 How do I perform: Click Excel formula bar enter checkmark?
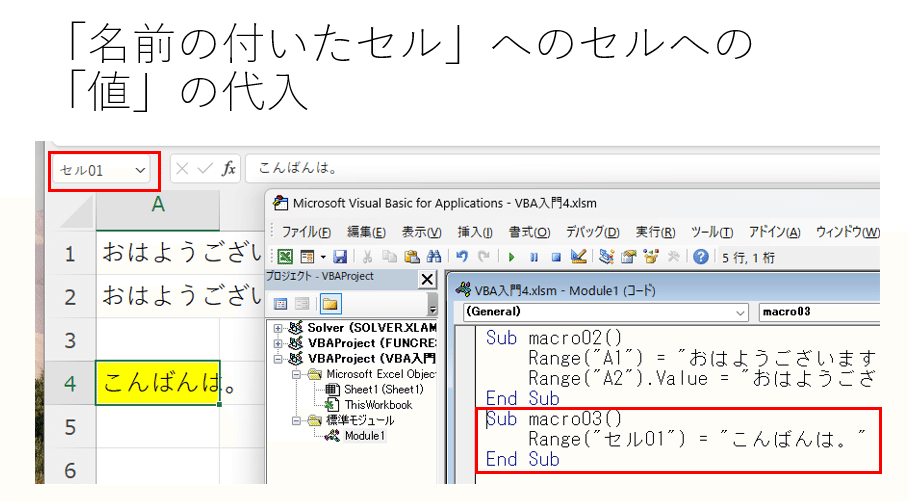click(x=205, y=169)
